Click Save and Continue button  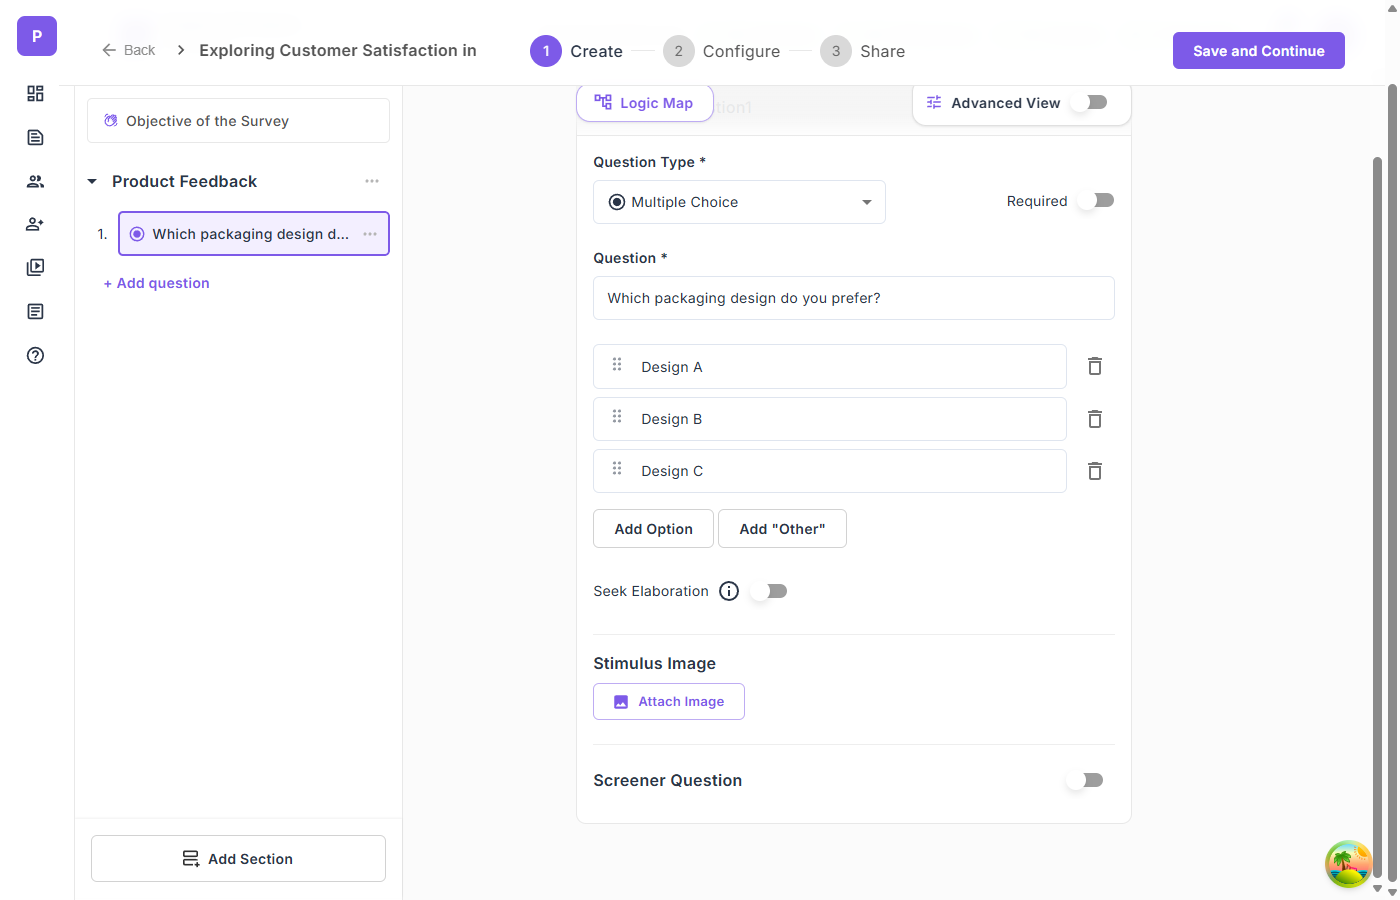(1258, 51)
